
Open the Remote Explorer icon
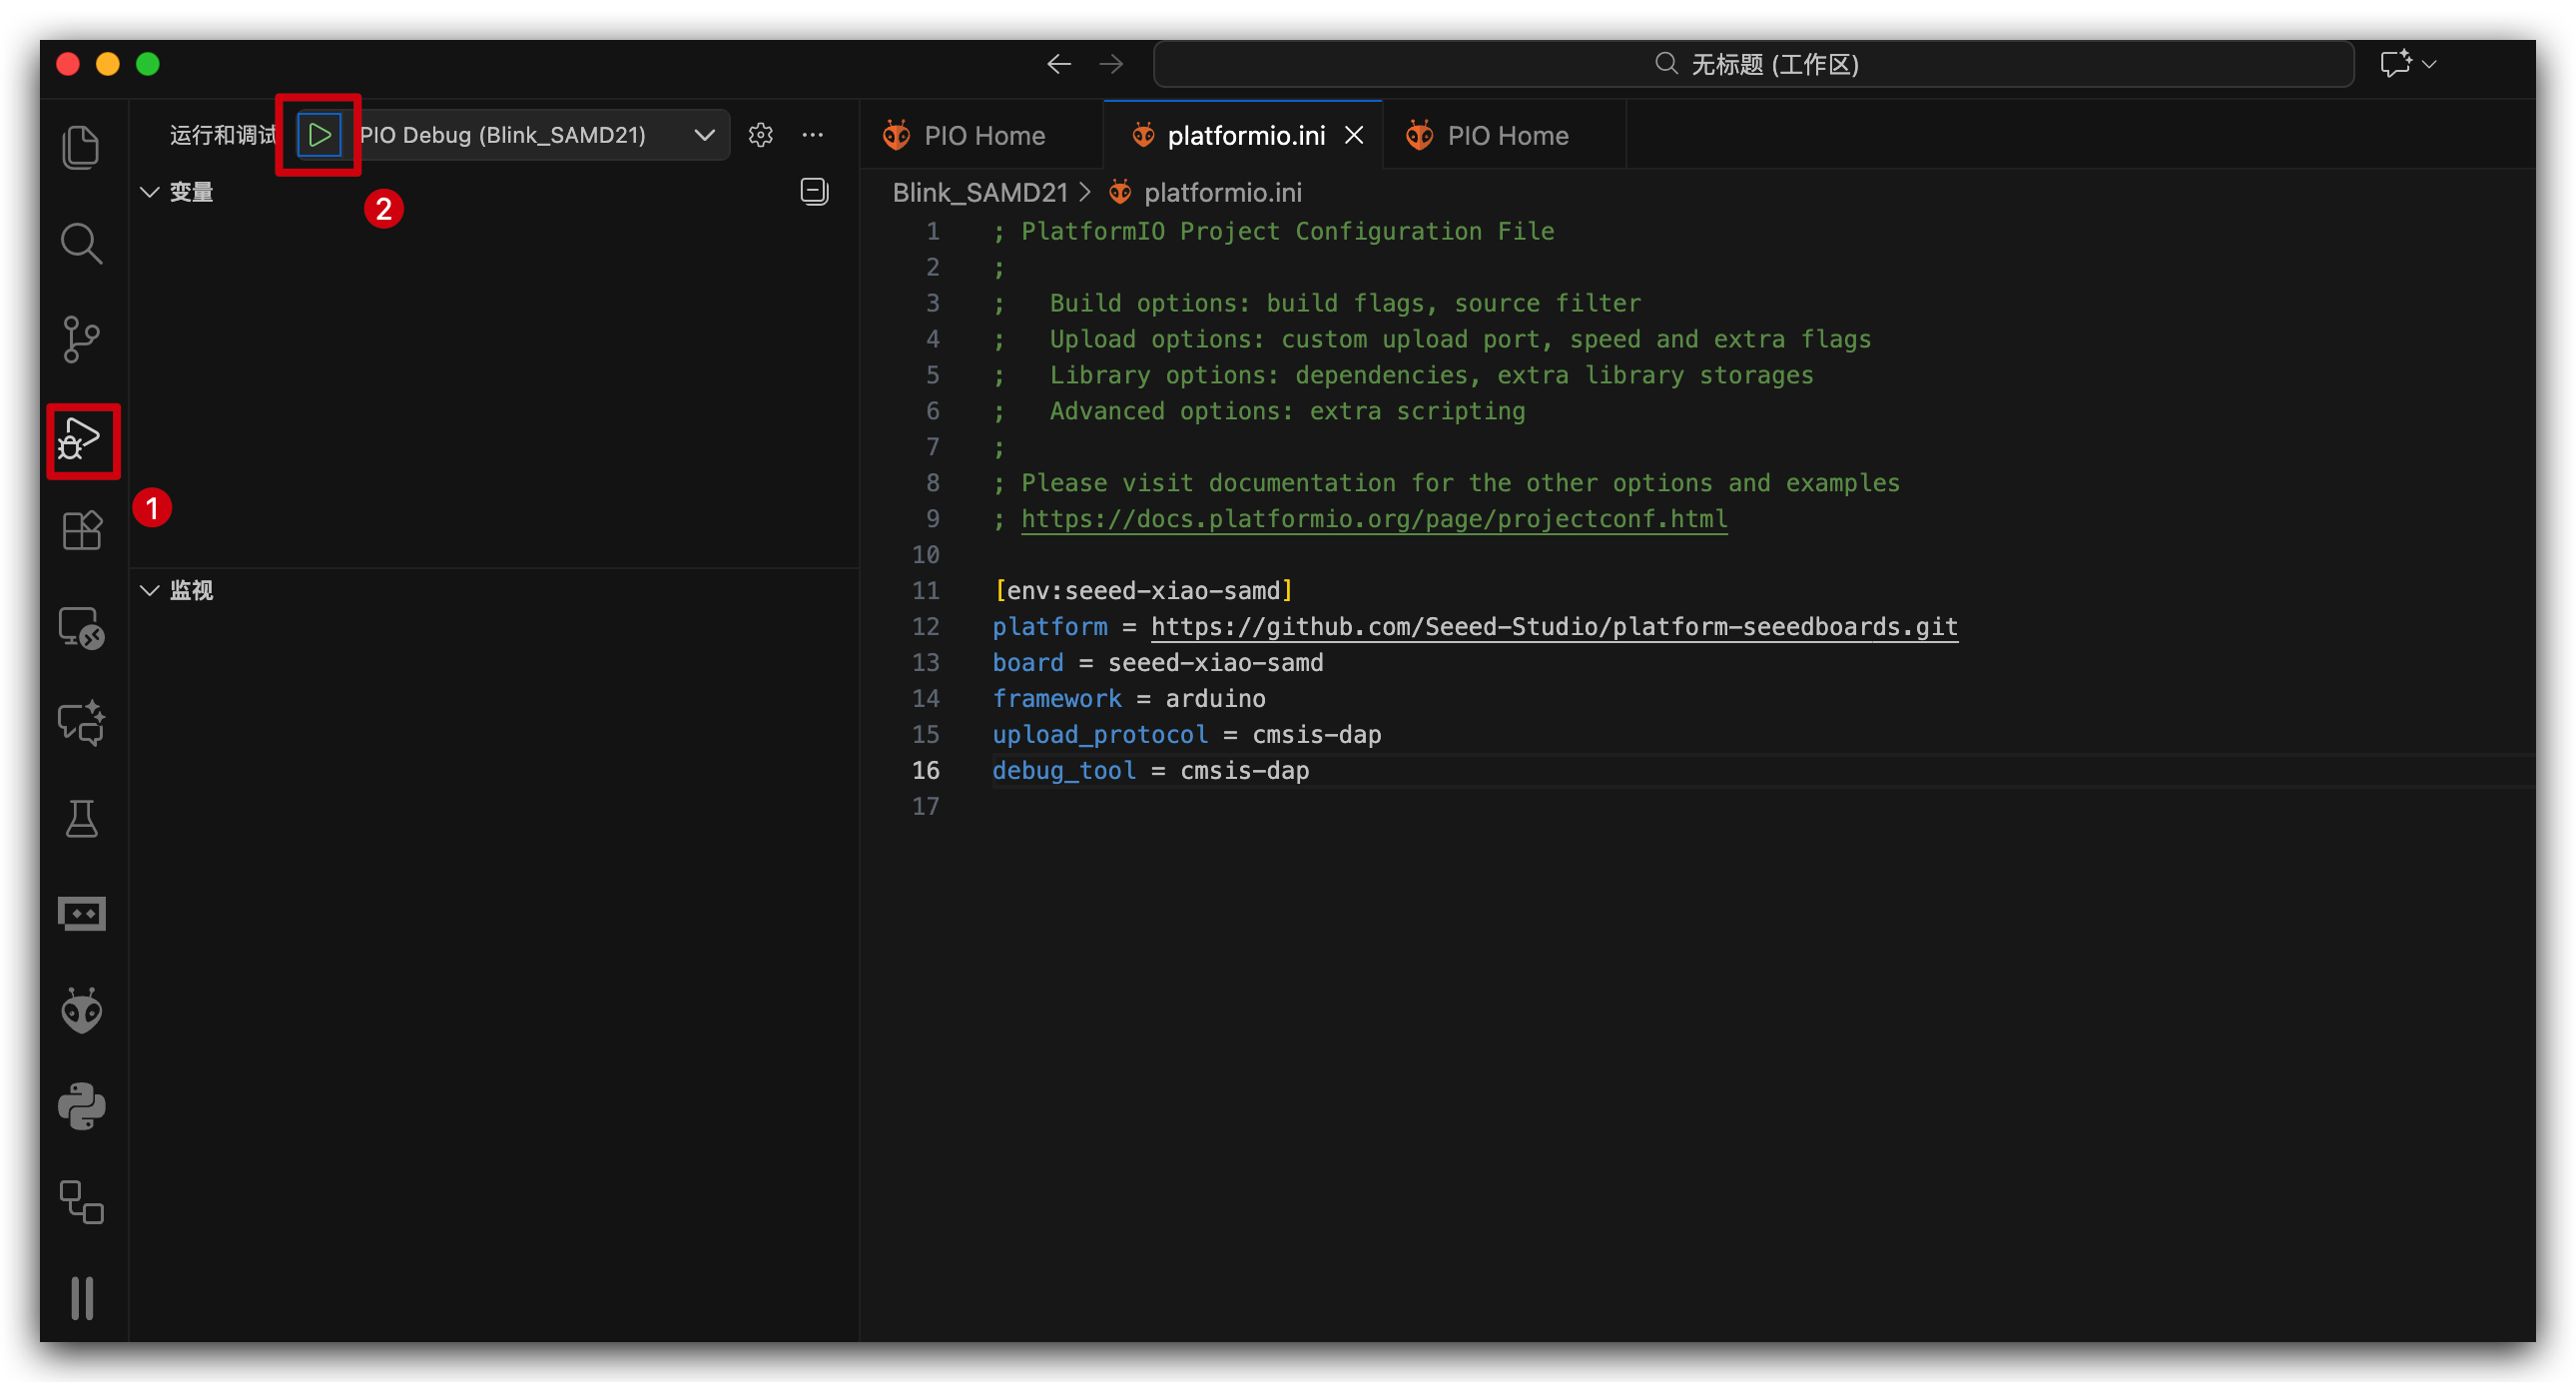(81, 628)
